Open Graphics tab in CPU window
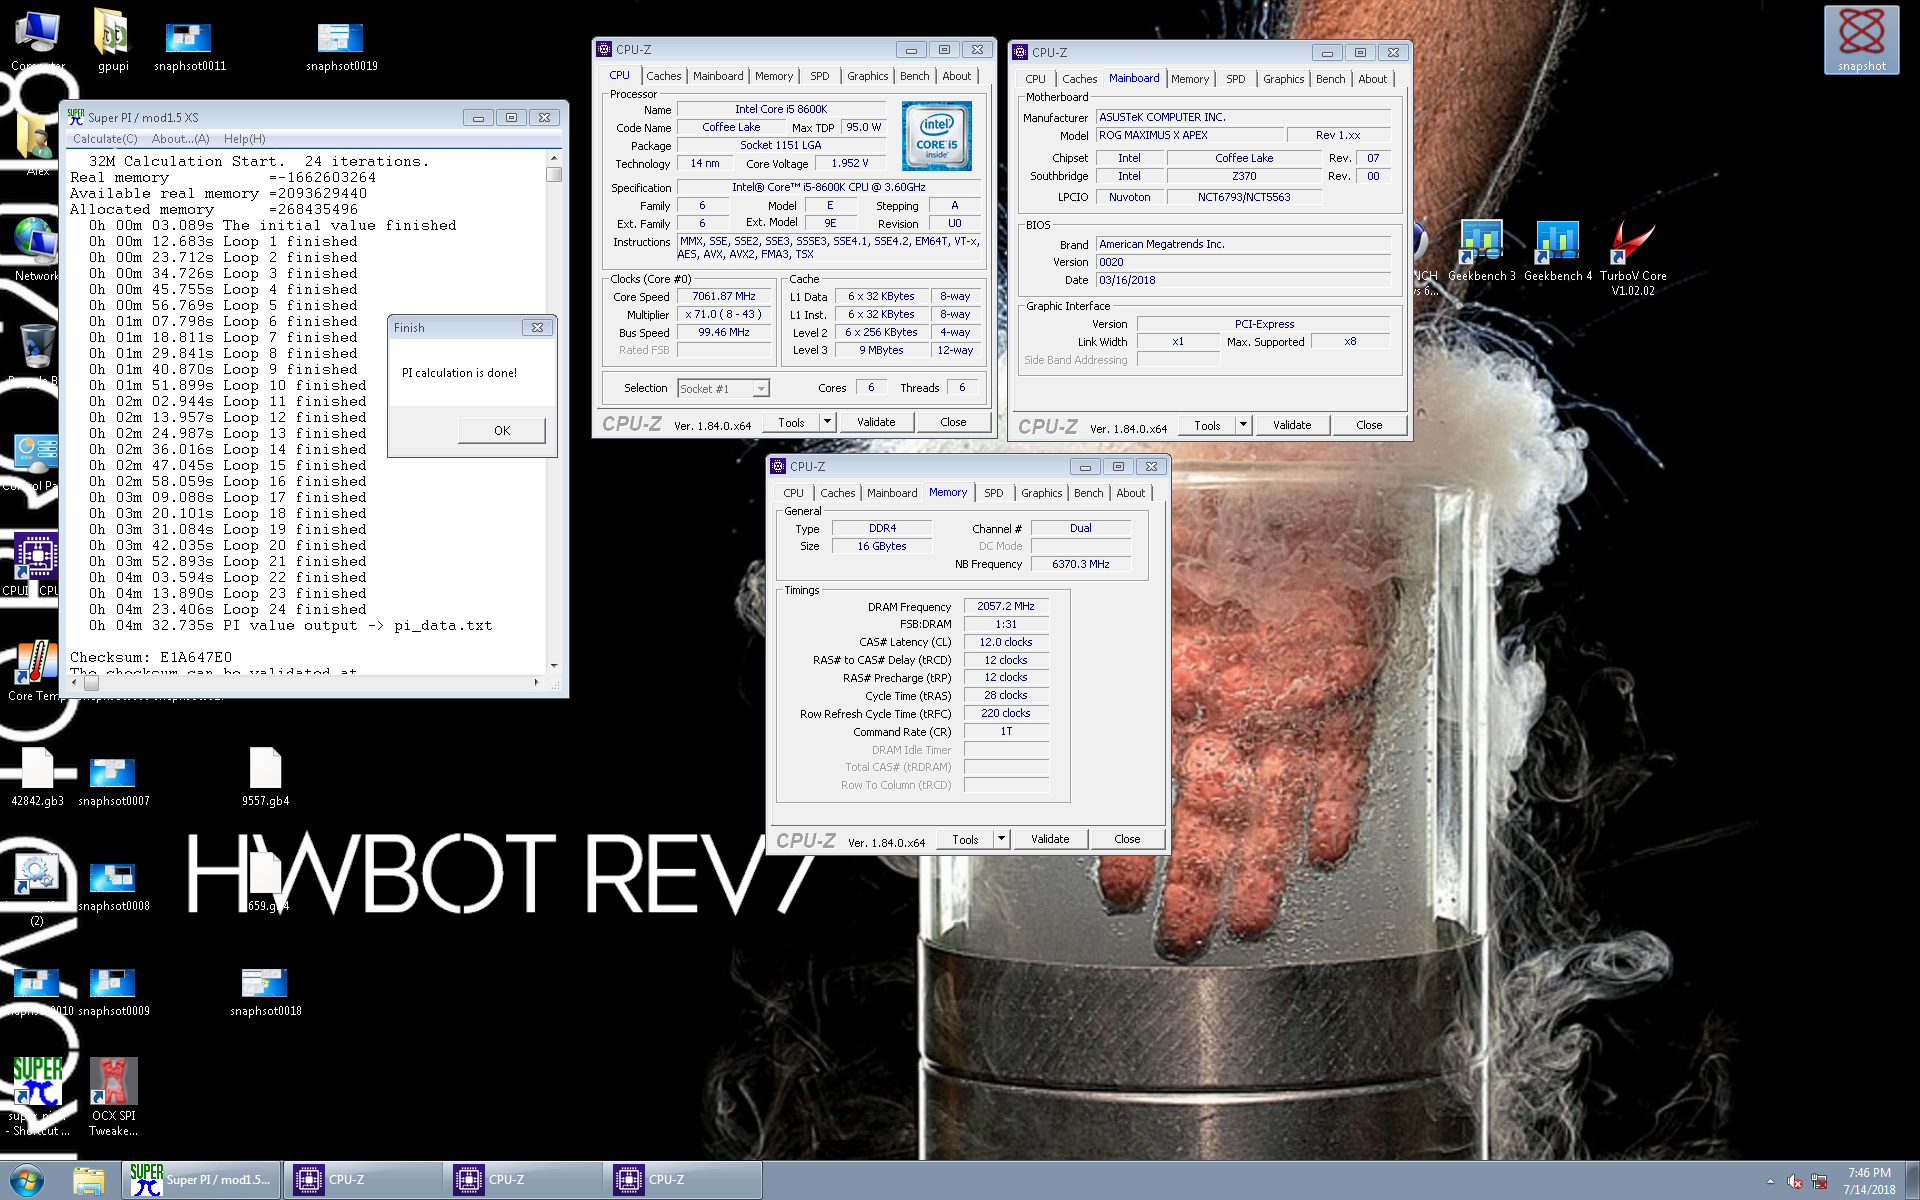 point(867,76)
